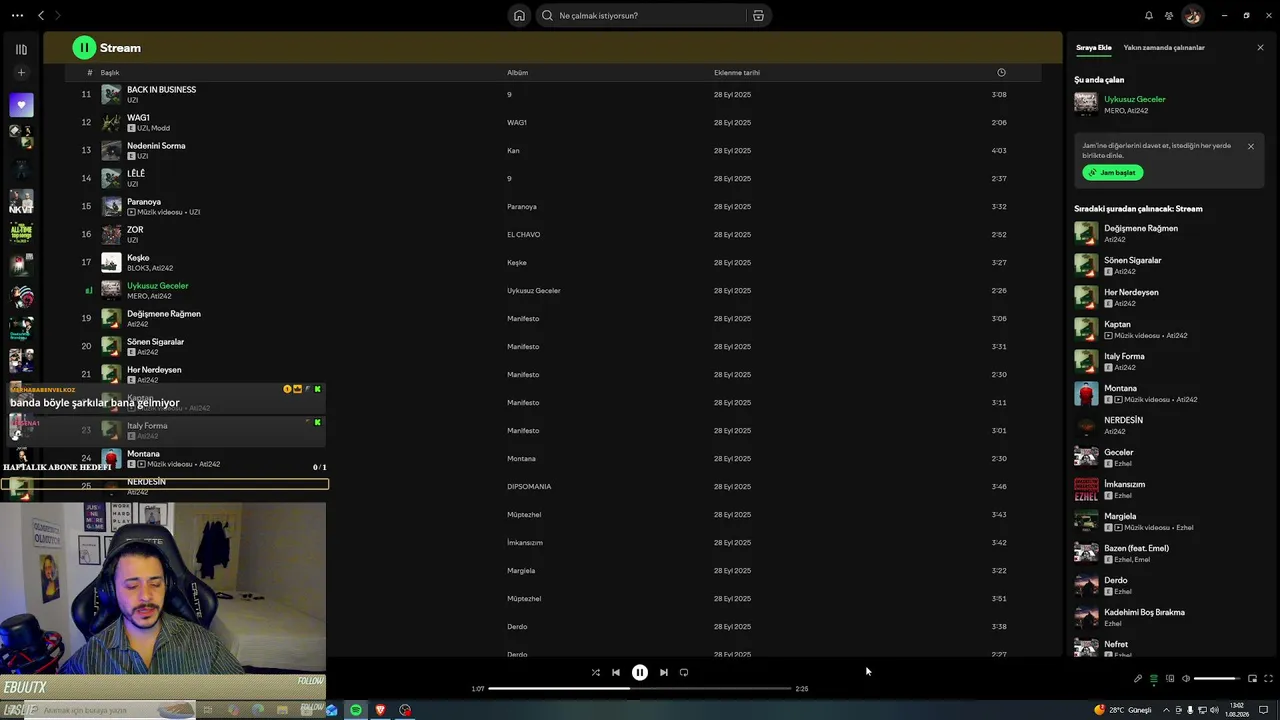Sort by the duration clock icon
Image resolution: width=1280 pixels, height=720 pixels.
tap(1001, 72)
